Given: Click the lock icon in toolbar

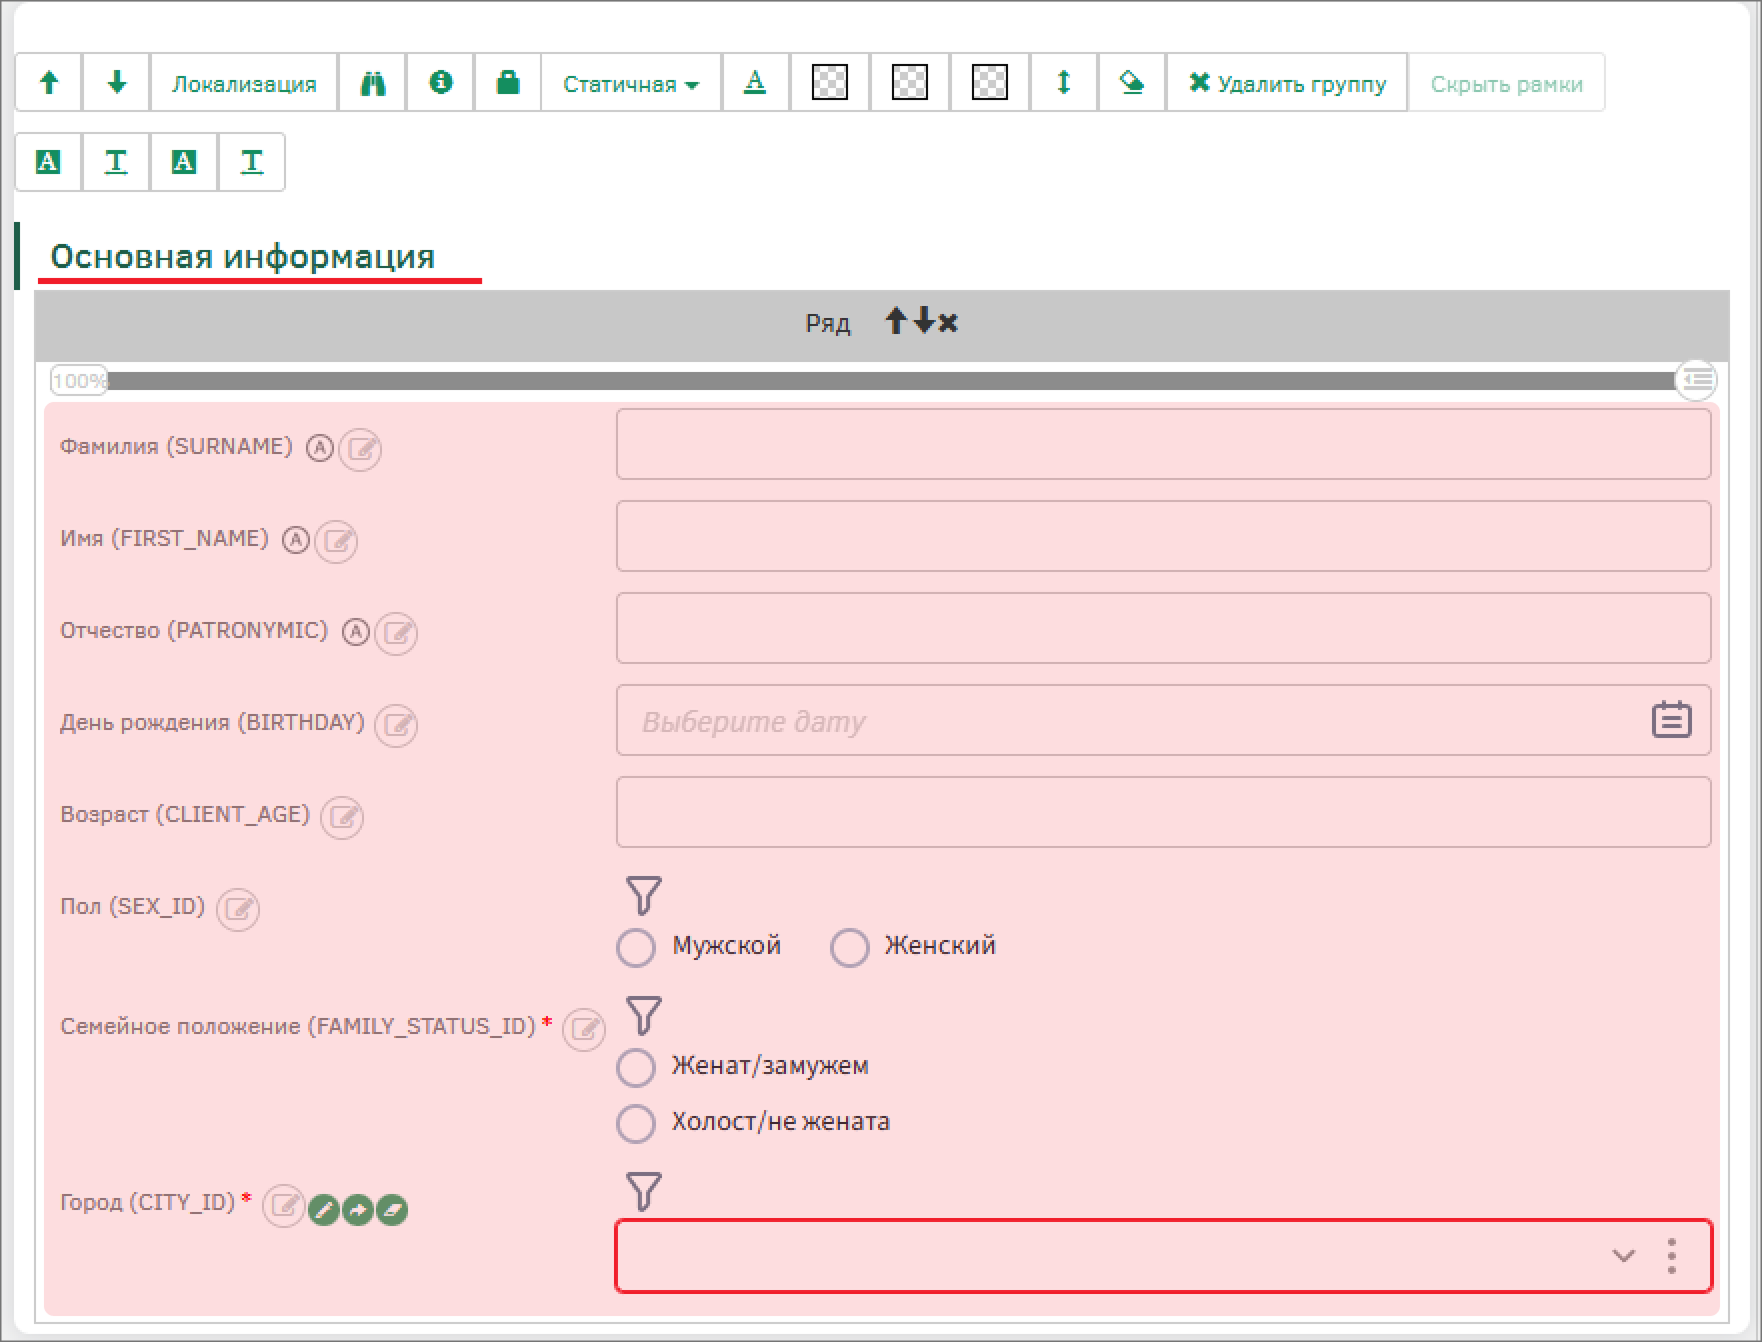Looking at the screenshot, I should pos(508,83).
